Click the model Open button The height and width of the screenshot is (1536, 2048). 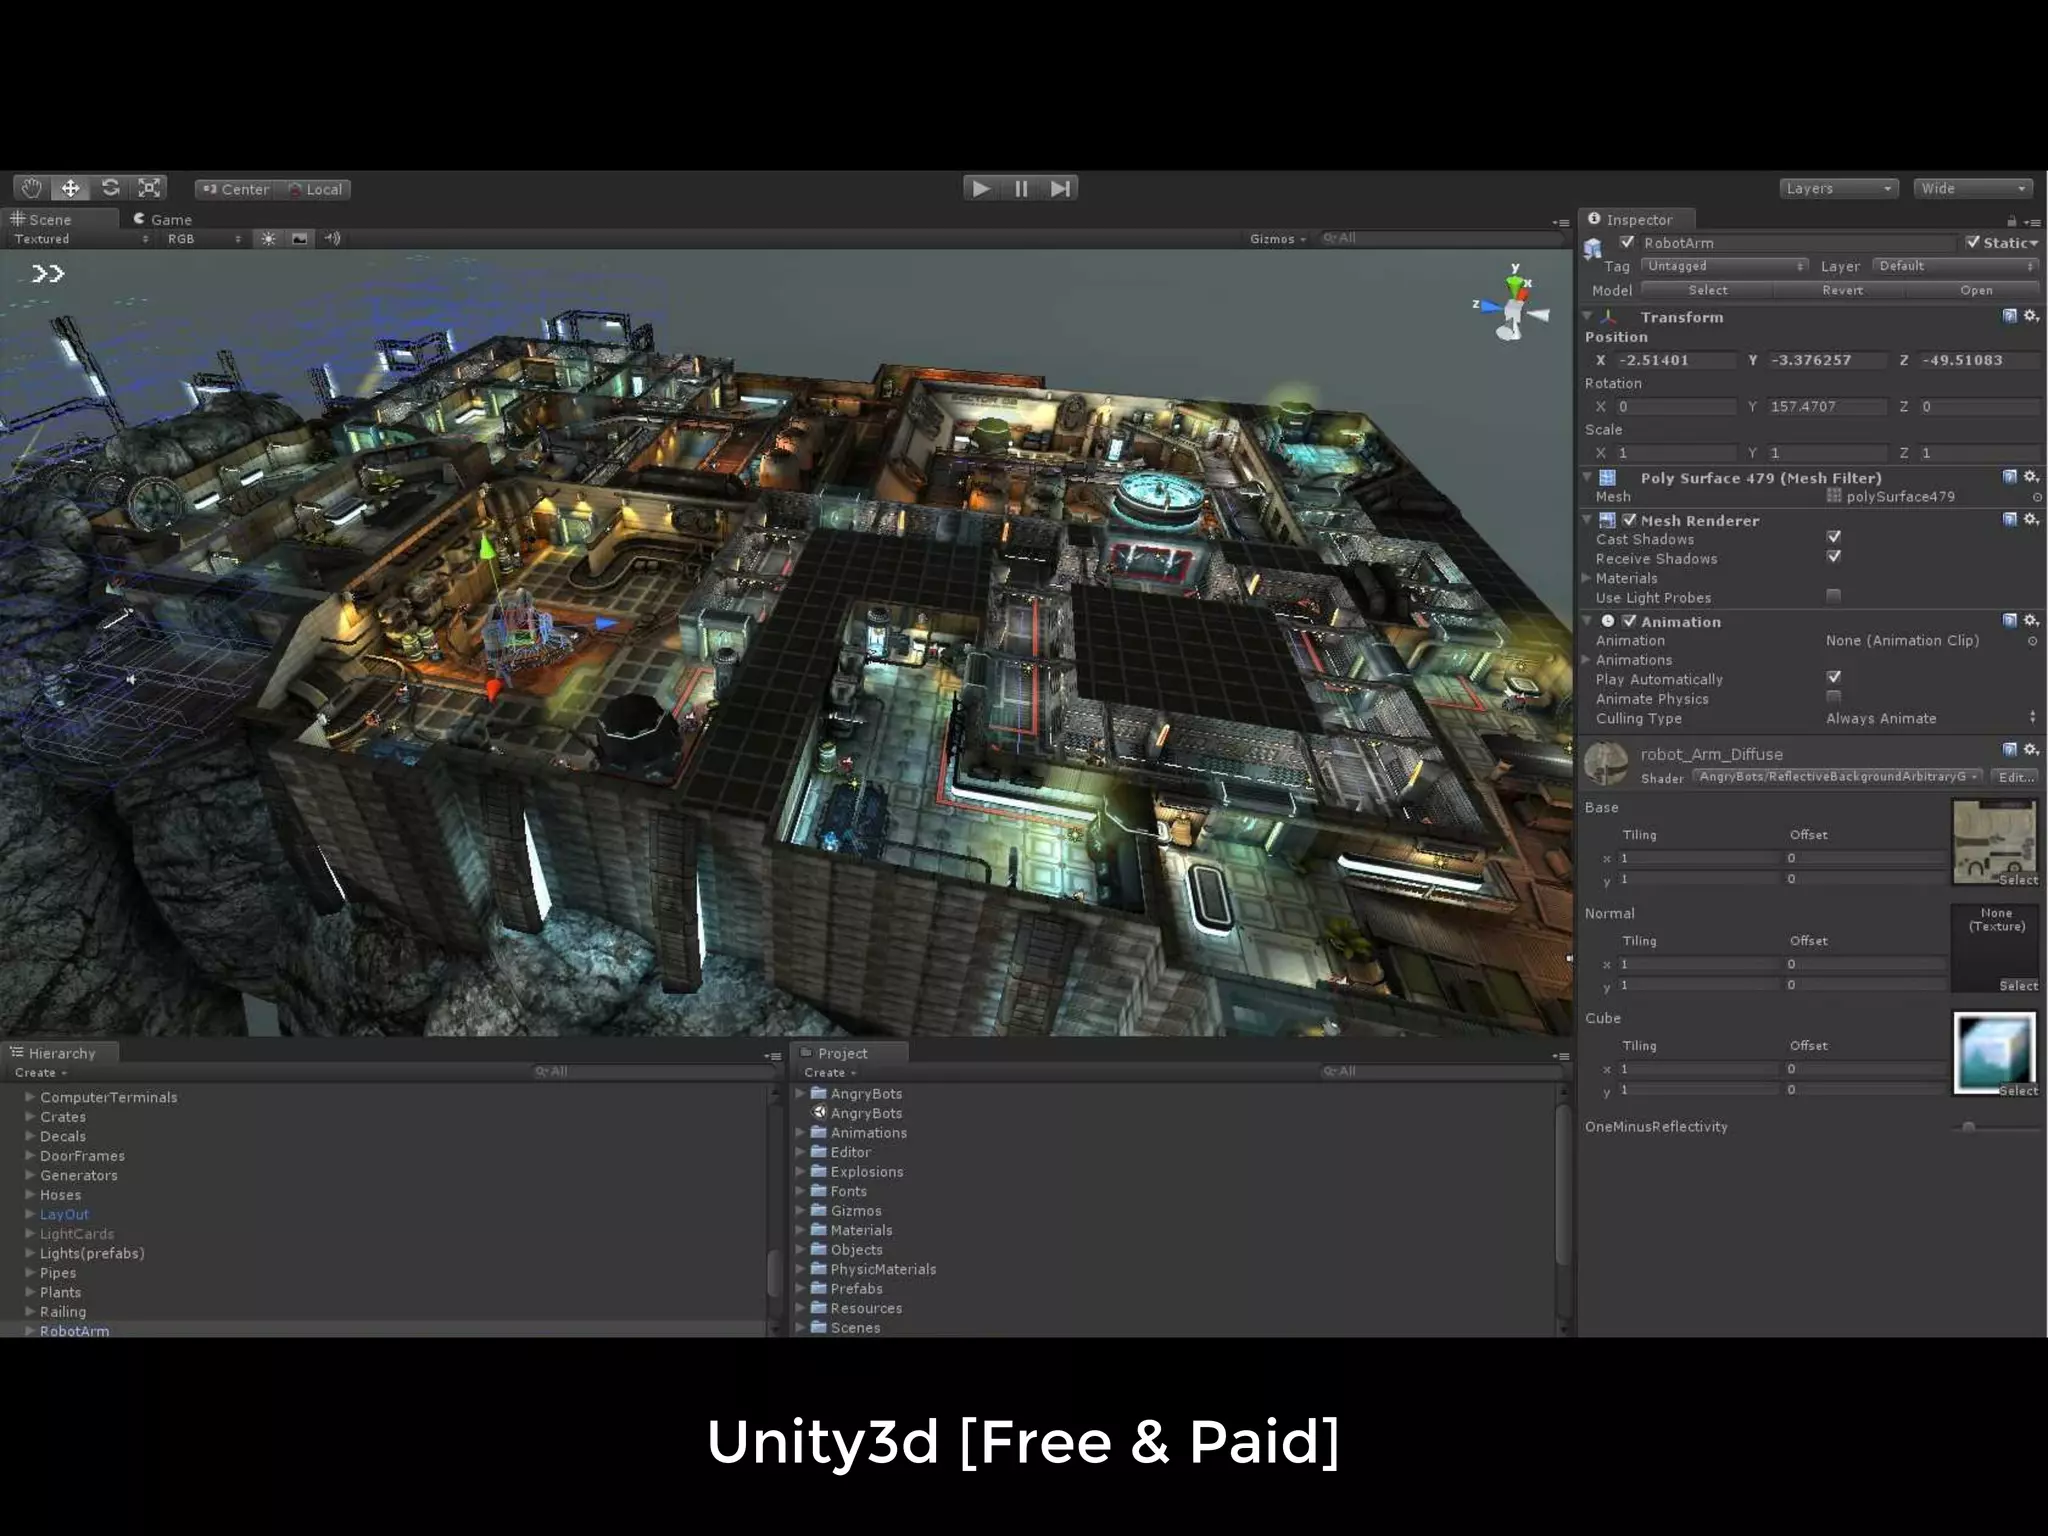click(x=1975, y=290)
